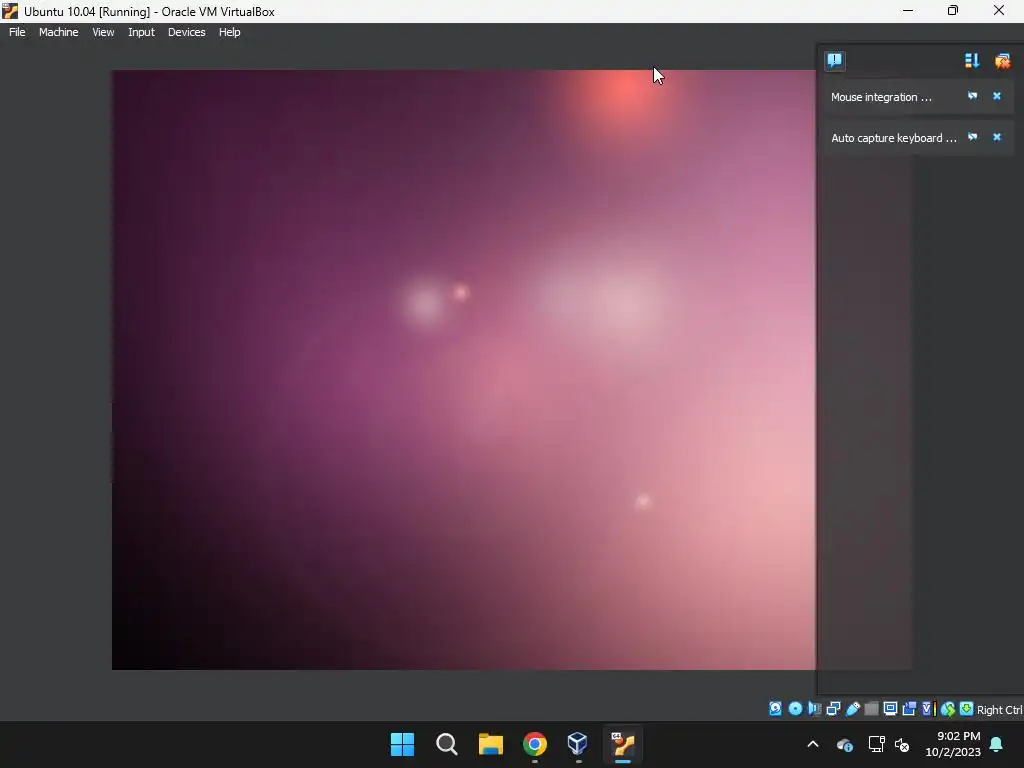
Task: Click inside the Ubuntu guest display
Action: click(x=464, y=370)
